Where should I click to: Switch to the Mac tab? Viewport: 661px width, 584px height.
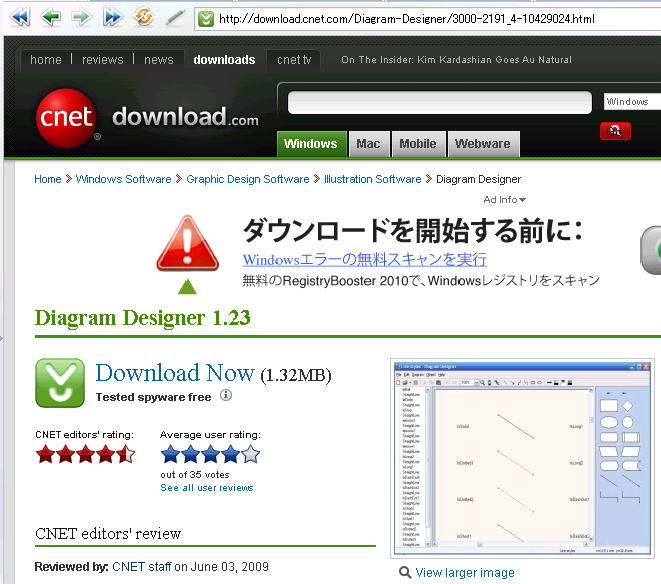[368, 144]
